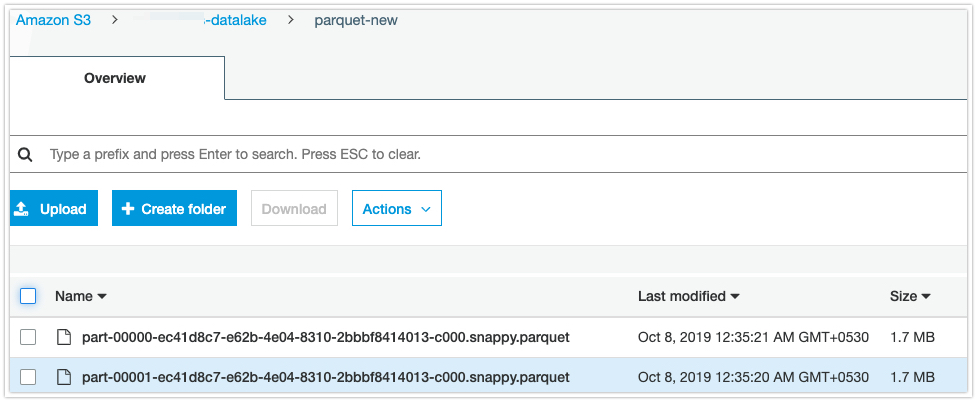Click the file icon for part-00000 parquet
The height and width of the screenshot is (402, 977).
click(x=62, y=338)
